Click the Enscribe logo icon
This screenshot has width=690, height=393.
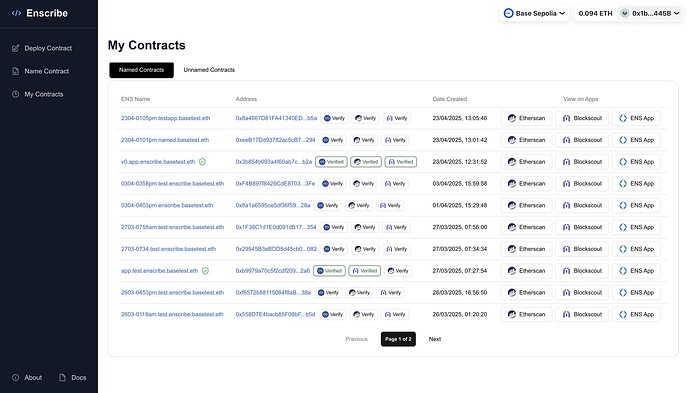coord(16,13)
